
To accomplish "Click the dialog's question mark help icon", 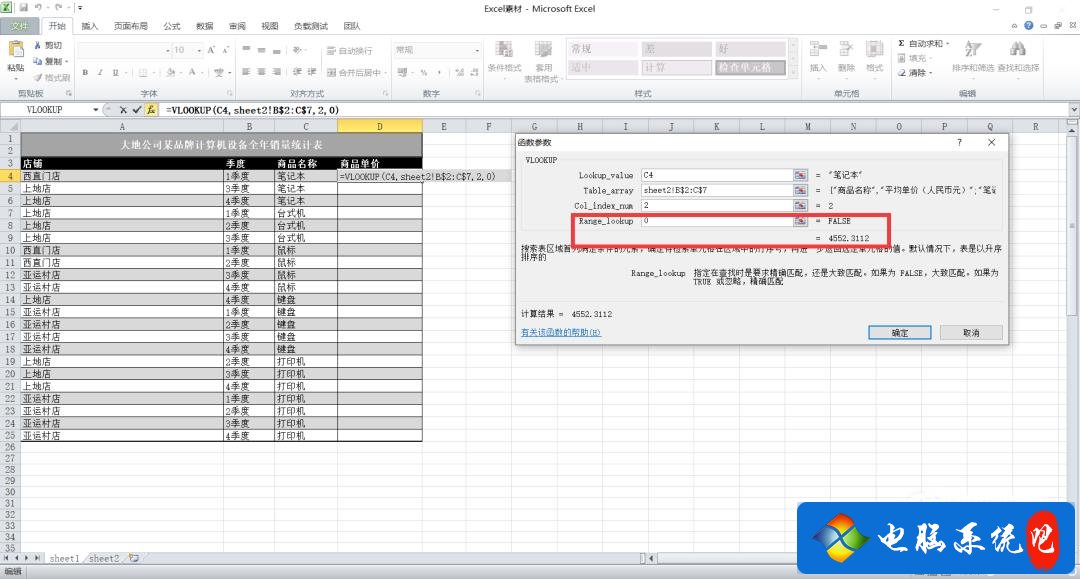I will click(x=959, y=143).
